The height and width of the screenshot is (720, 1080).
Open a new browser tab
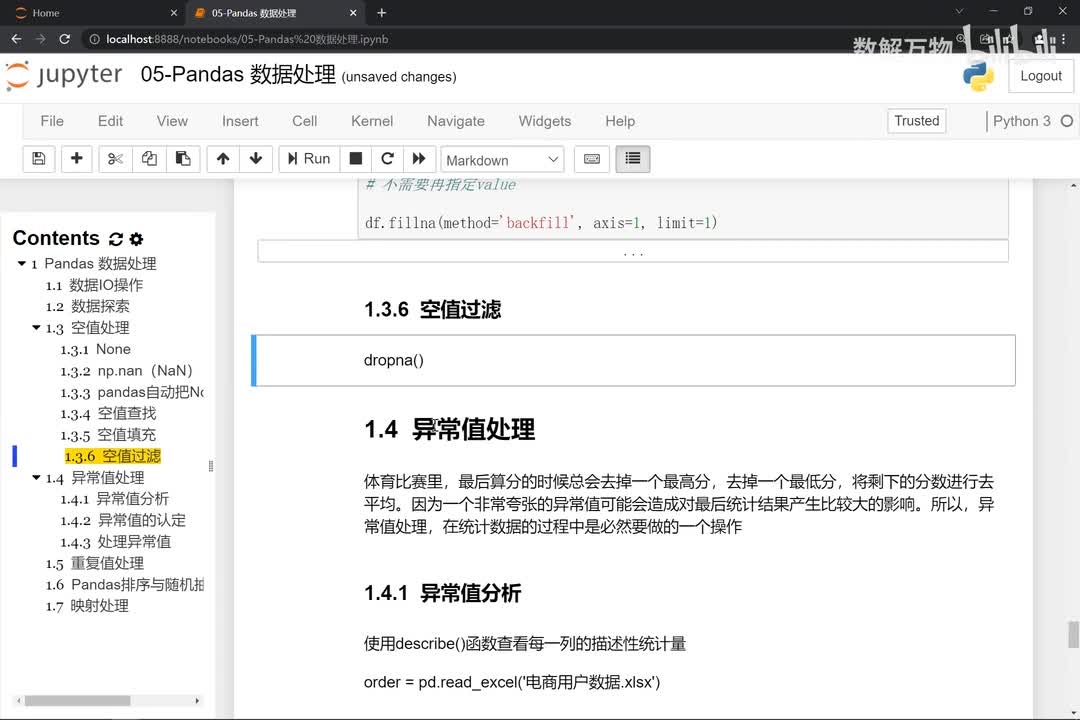pyautogui.click(x=382, y=13)
